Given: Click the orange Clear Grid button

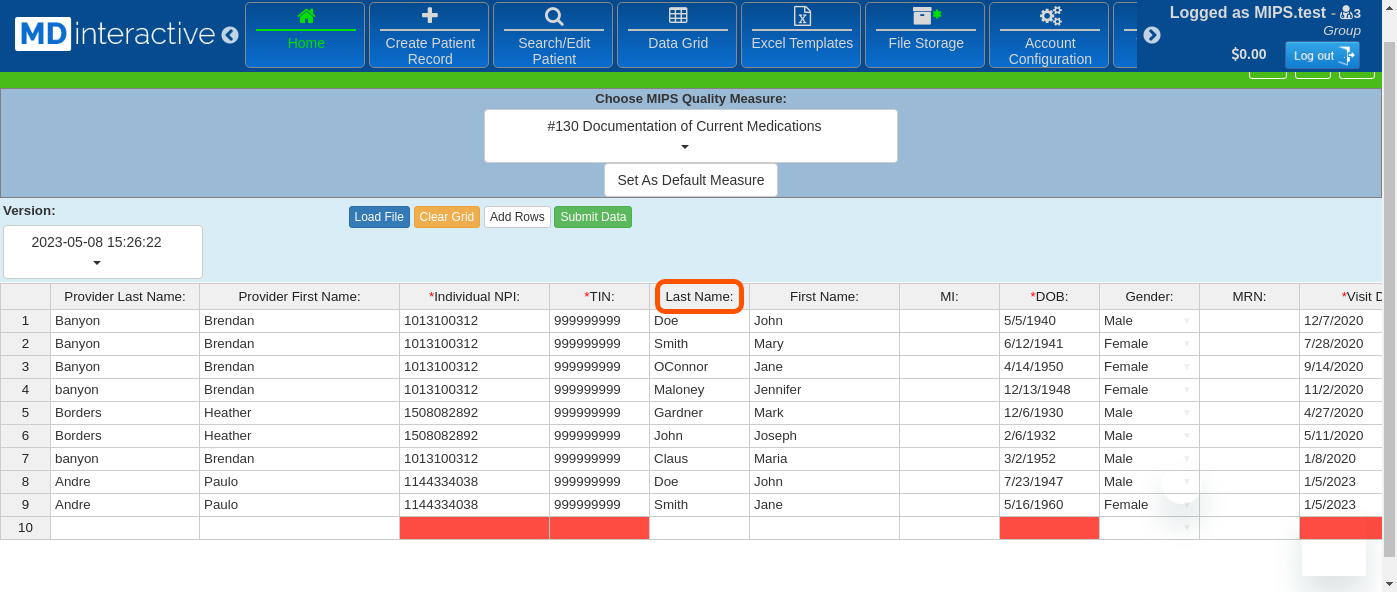Looking at the screenshot, I should [447, 217].
